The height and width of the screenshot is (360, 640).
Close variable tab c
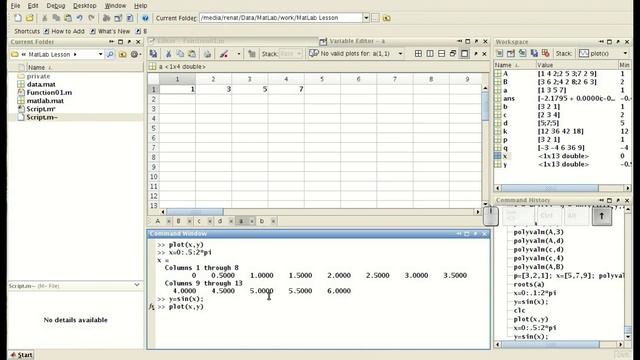[210, 221]
